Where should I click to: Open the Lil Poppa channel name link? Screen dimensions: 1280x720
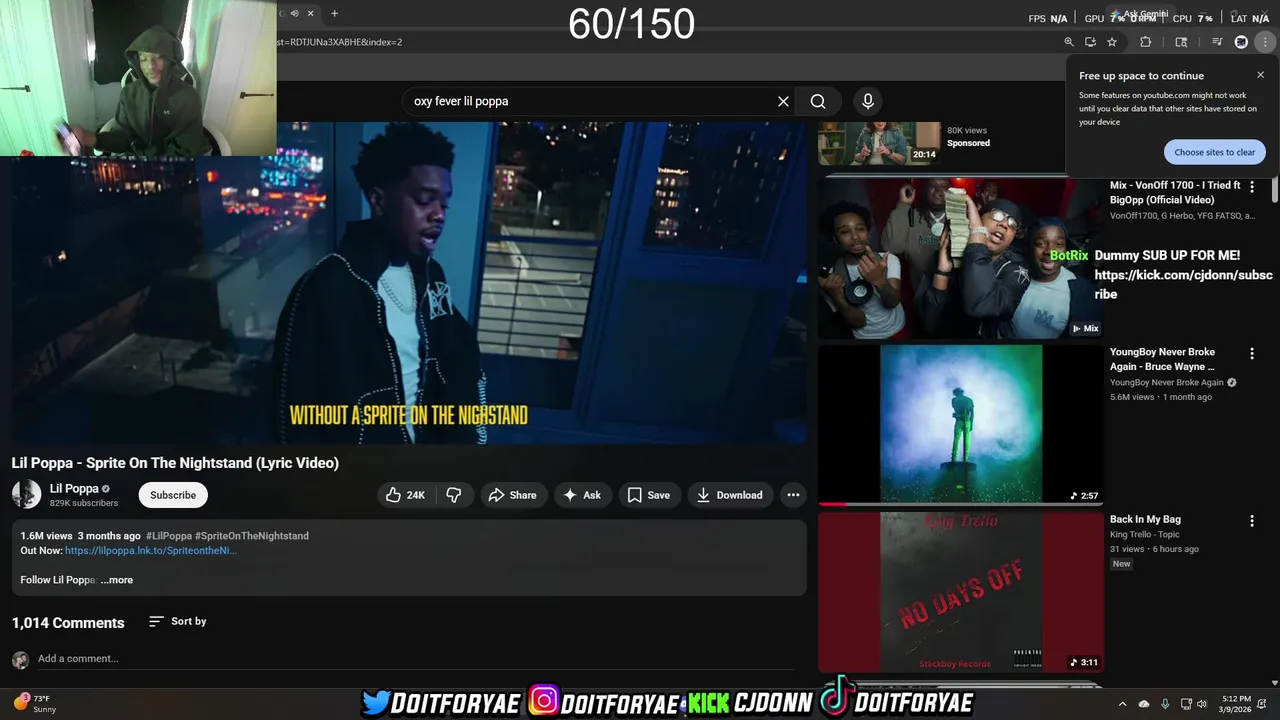click(x=74, y=489)
